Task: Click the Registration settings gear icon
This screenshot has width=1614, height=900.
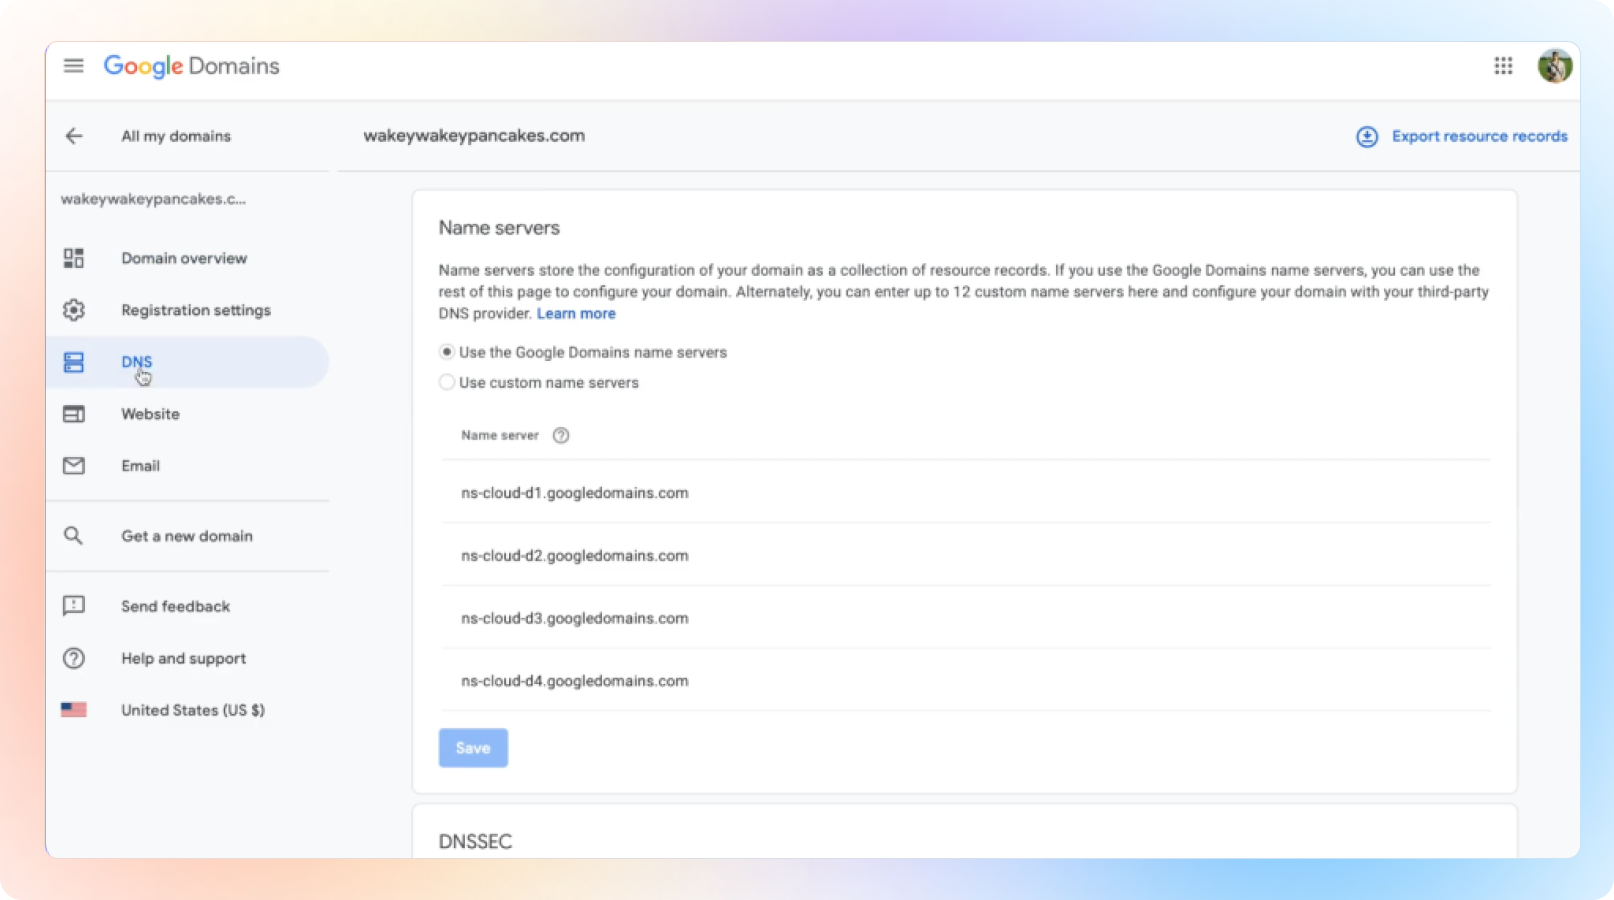Action: tap(74, 310)
